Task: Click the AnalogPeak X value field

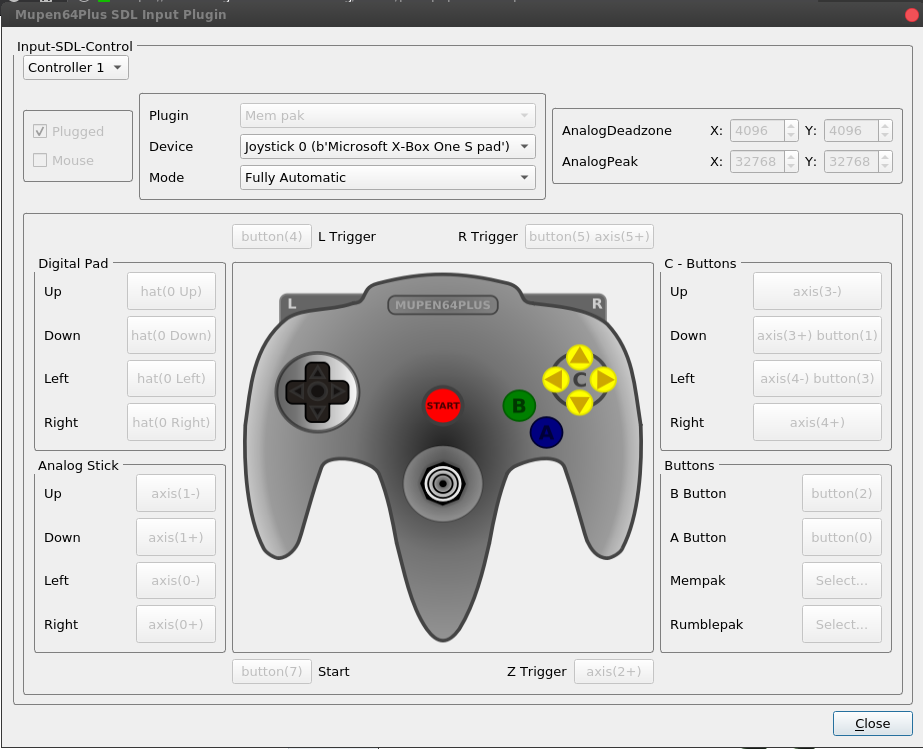Action: pyautogui.click(x=757, y=161)
